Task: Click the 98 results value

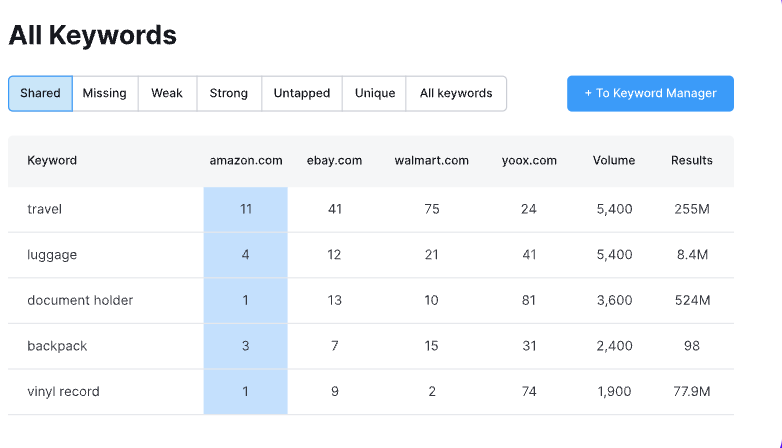Action: click(x=692, y=346)
